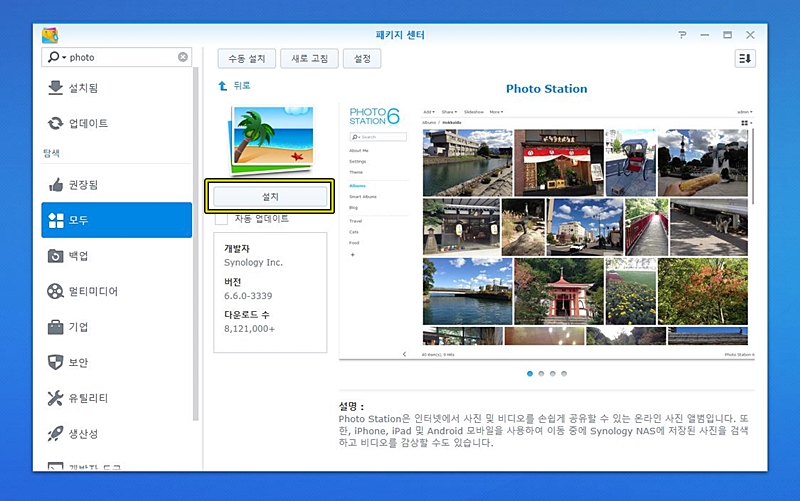Image resolution: width=800 pixels, height=501 pixels.
Task: Open the 설치됨 (Installed) section
Action: pos(117,88)
